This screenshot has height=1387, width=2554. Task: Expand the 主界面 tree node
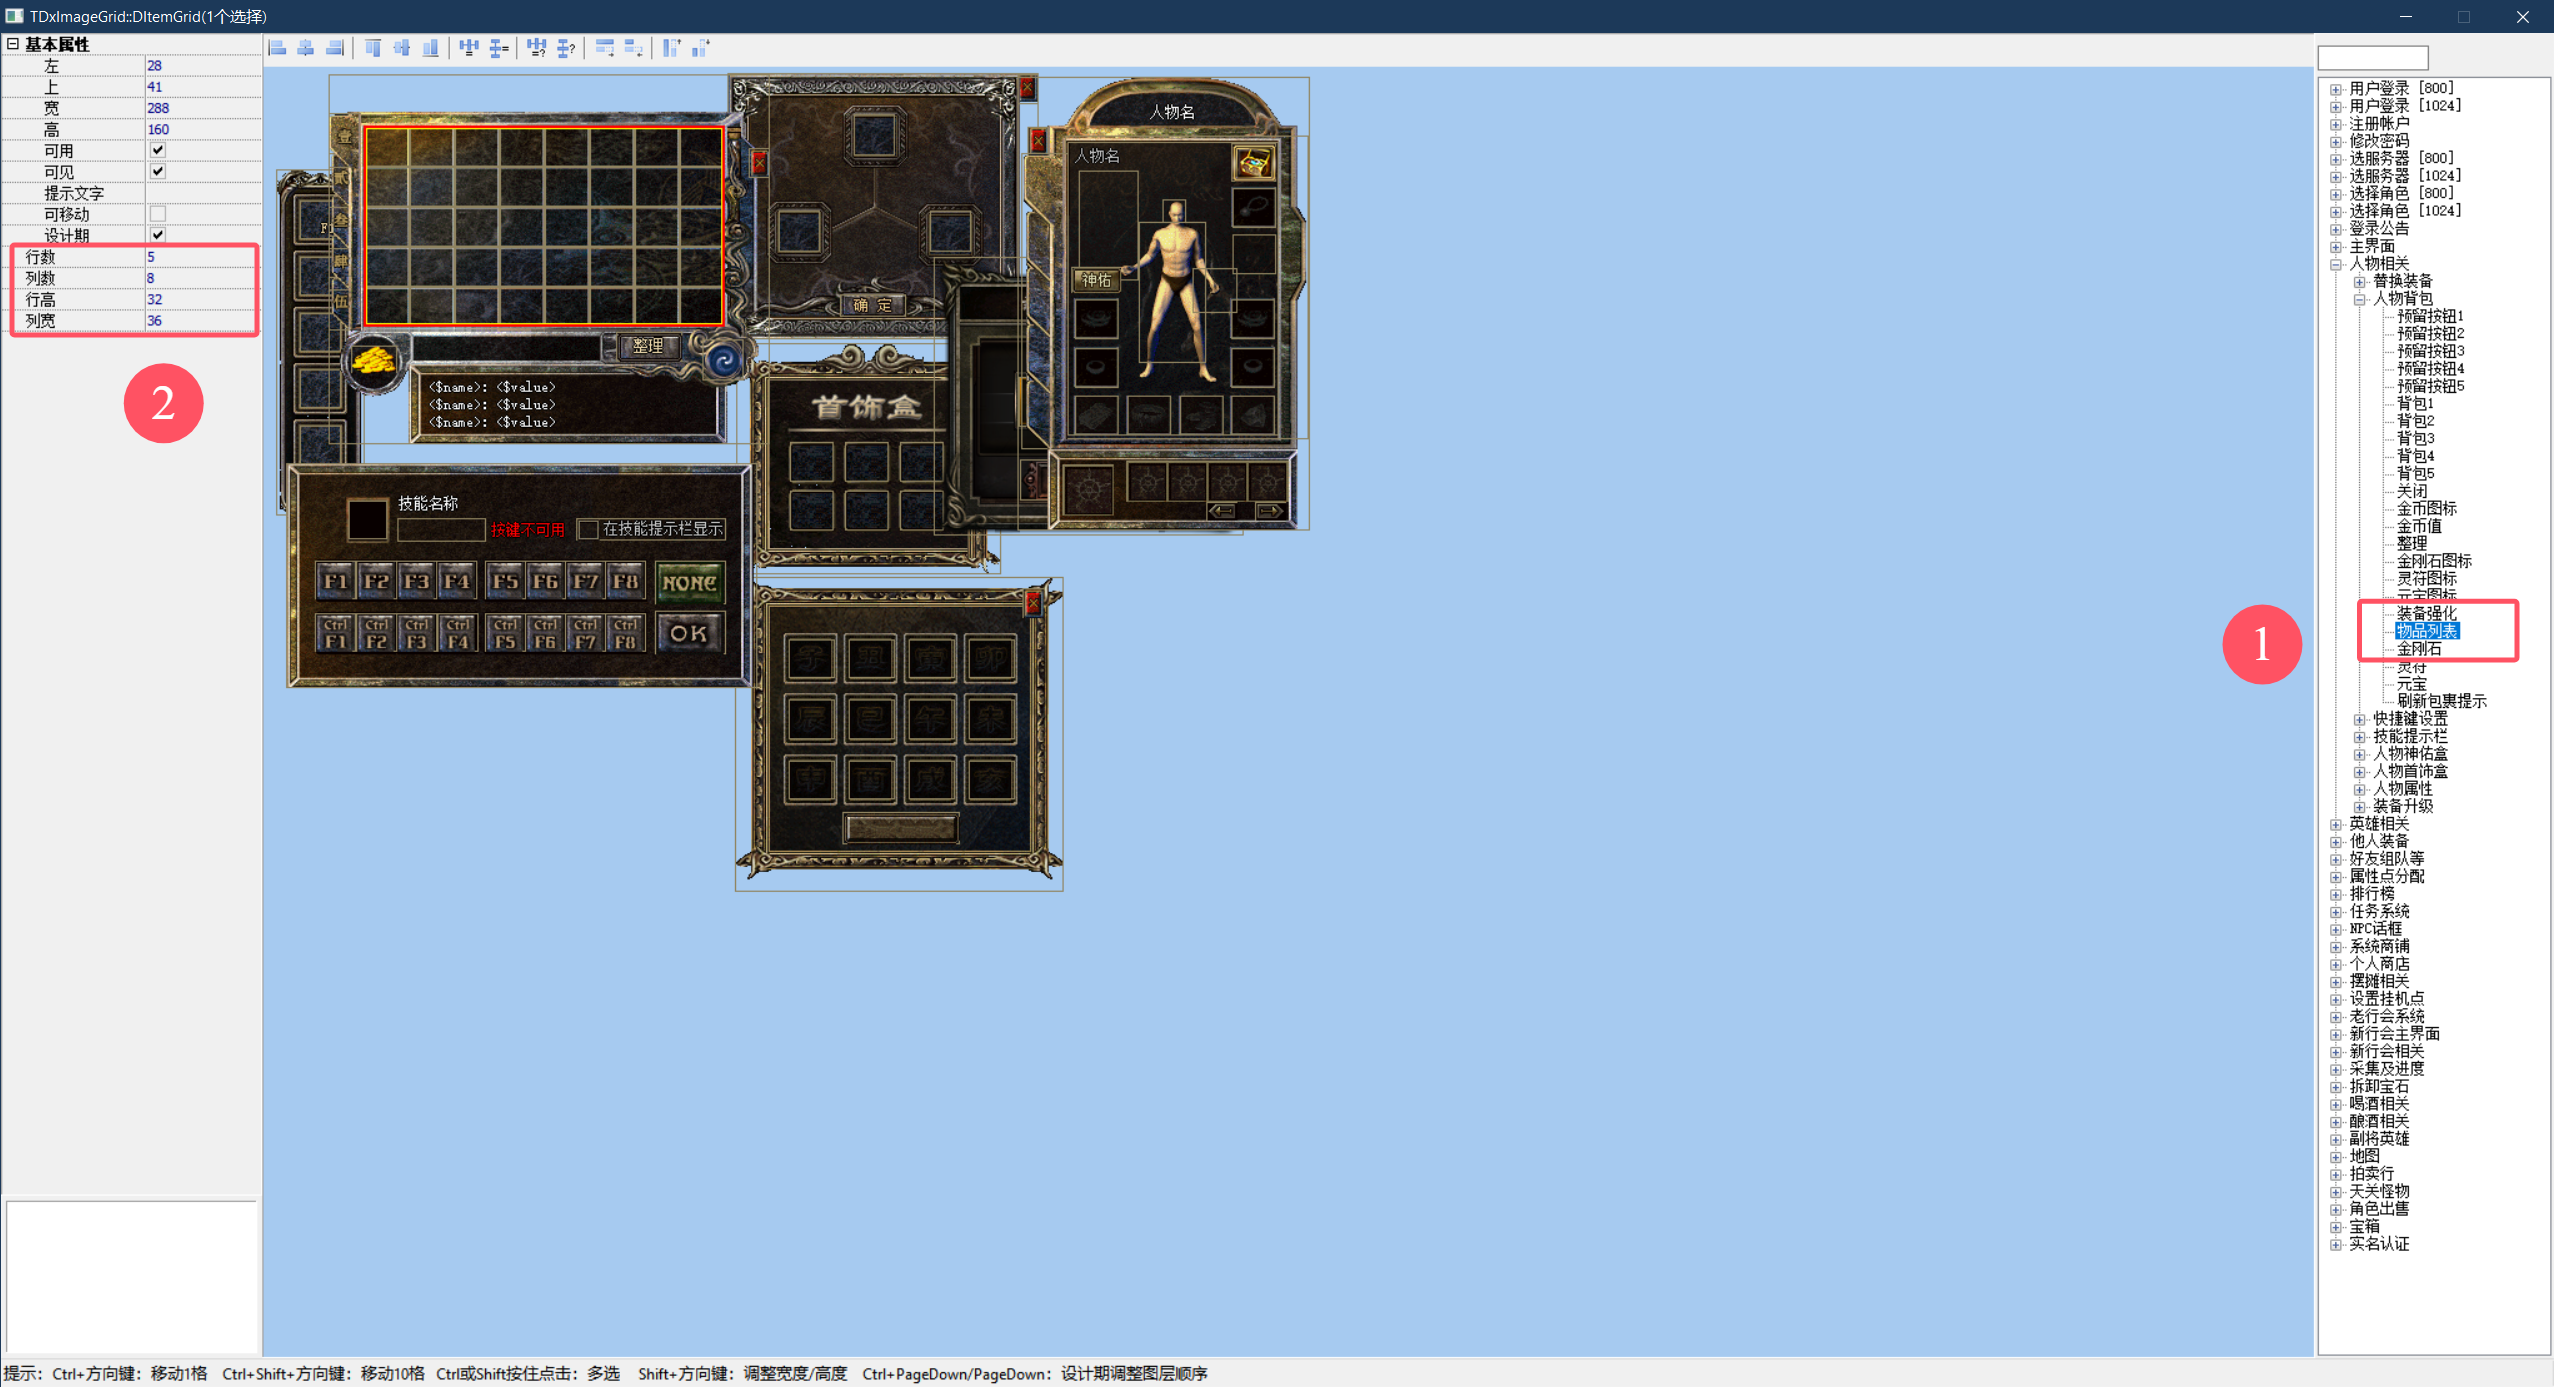click(2336, 247)
